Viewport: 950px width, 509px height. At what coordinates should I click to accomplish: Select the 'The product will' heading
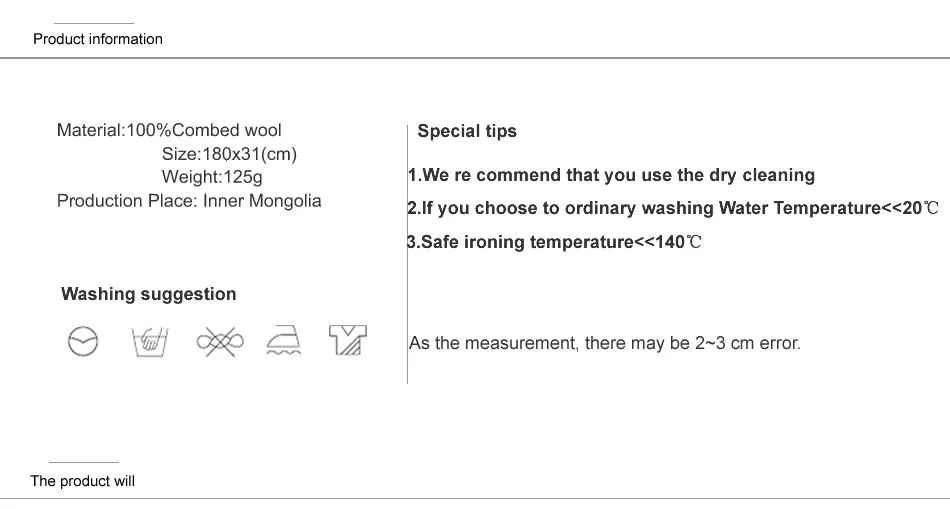click(x=82, y=481)
